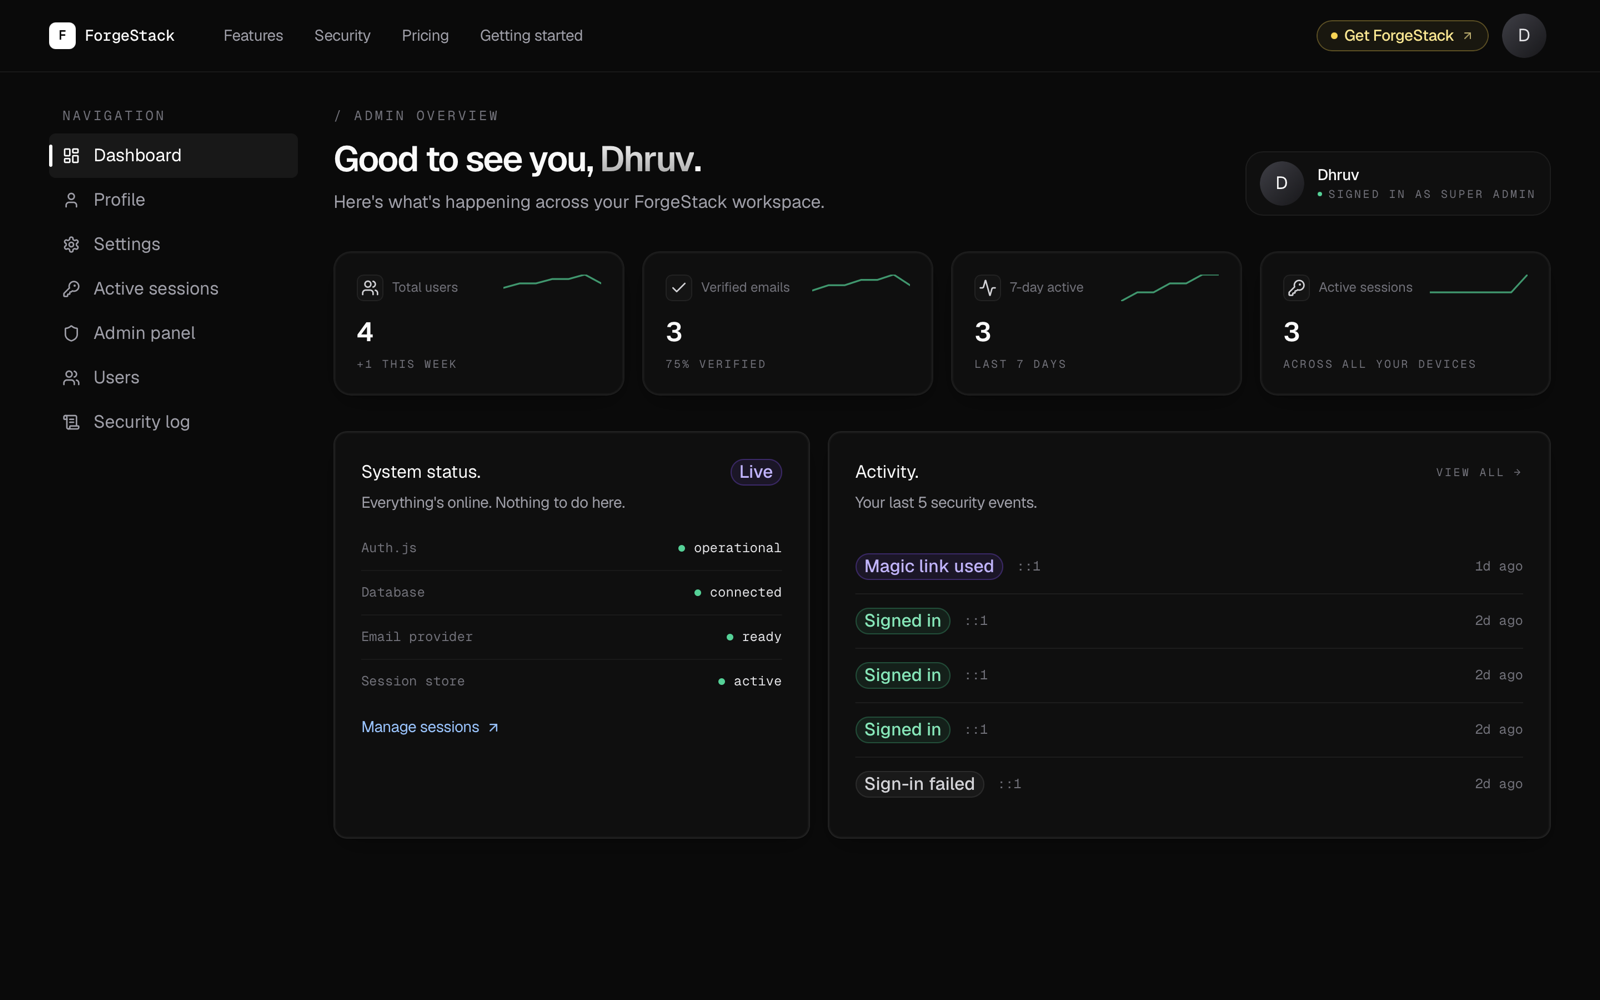Screen dimensions: 1600x1000
Task: Select Dashboard in the sidebar
Action: pos(173,156)
